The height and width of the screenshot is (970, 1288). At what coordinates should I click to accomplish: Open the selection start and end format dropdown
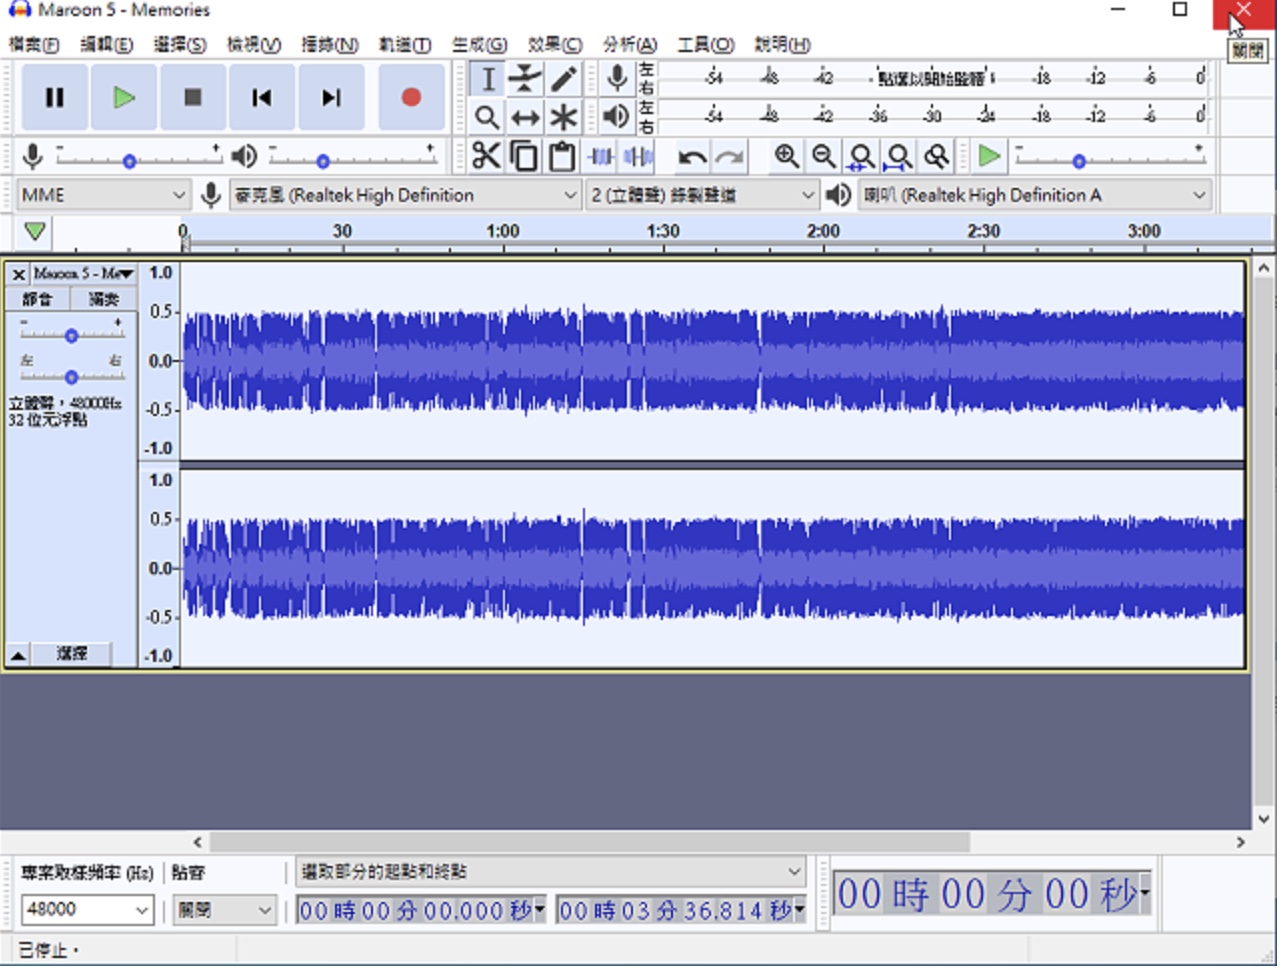[x=551, y=873]
